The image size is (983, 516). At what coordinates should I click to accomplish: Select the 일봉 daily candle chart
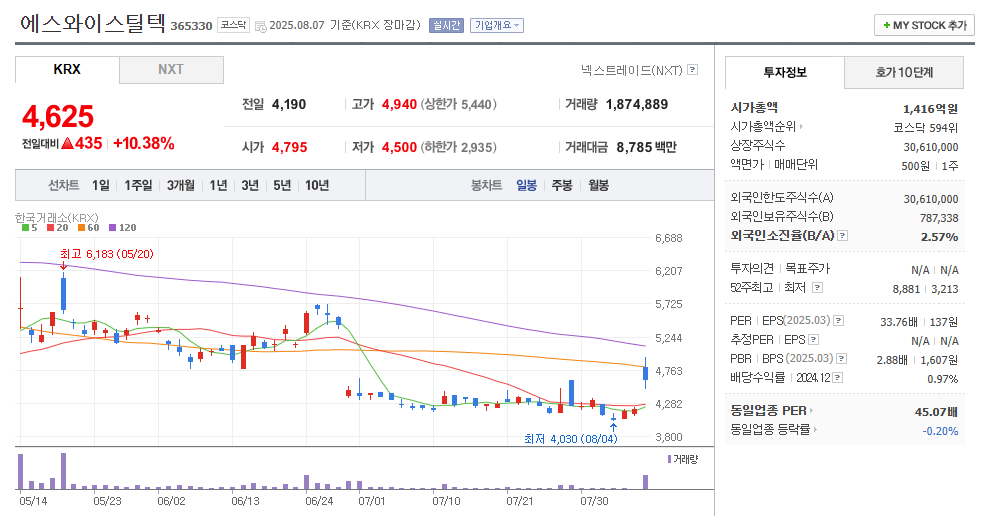point(527,186)
